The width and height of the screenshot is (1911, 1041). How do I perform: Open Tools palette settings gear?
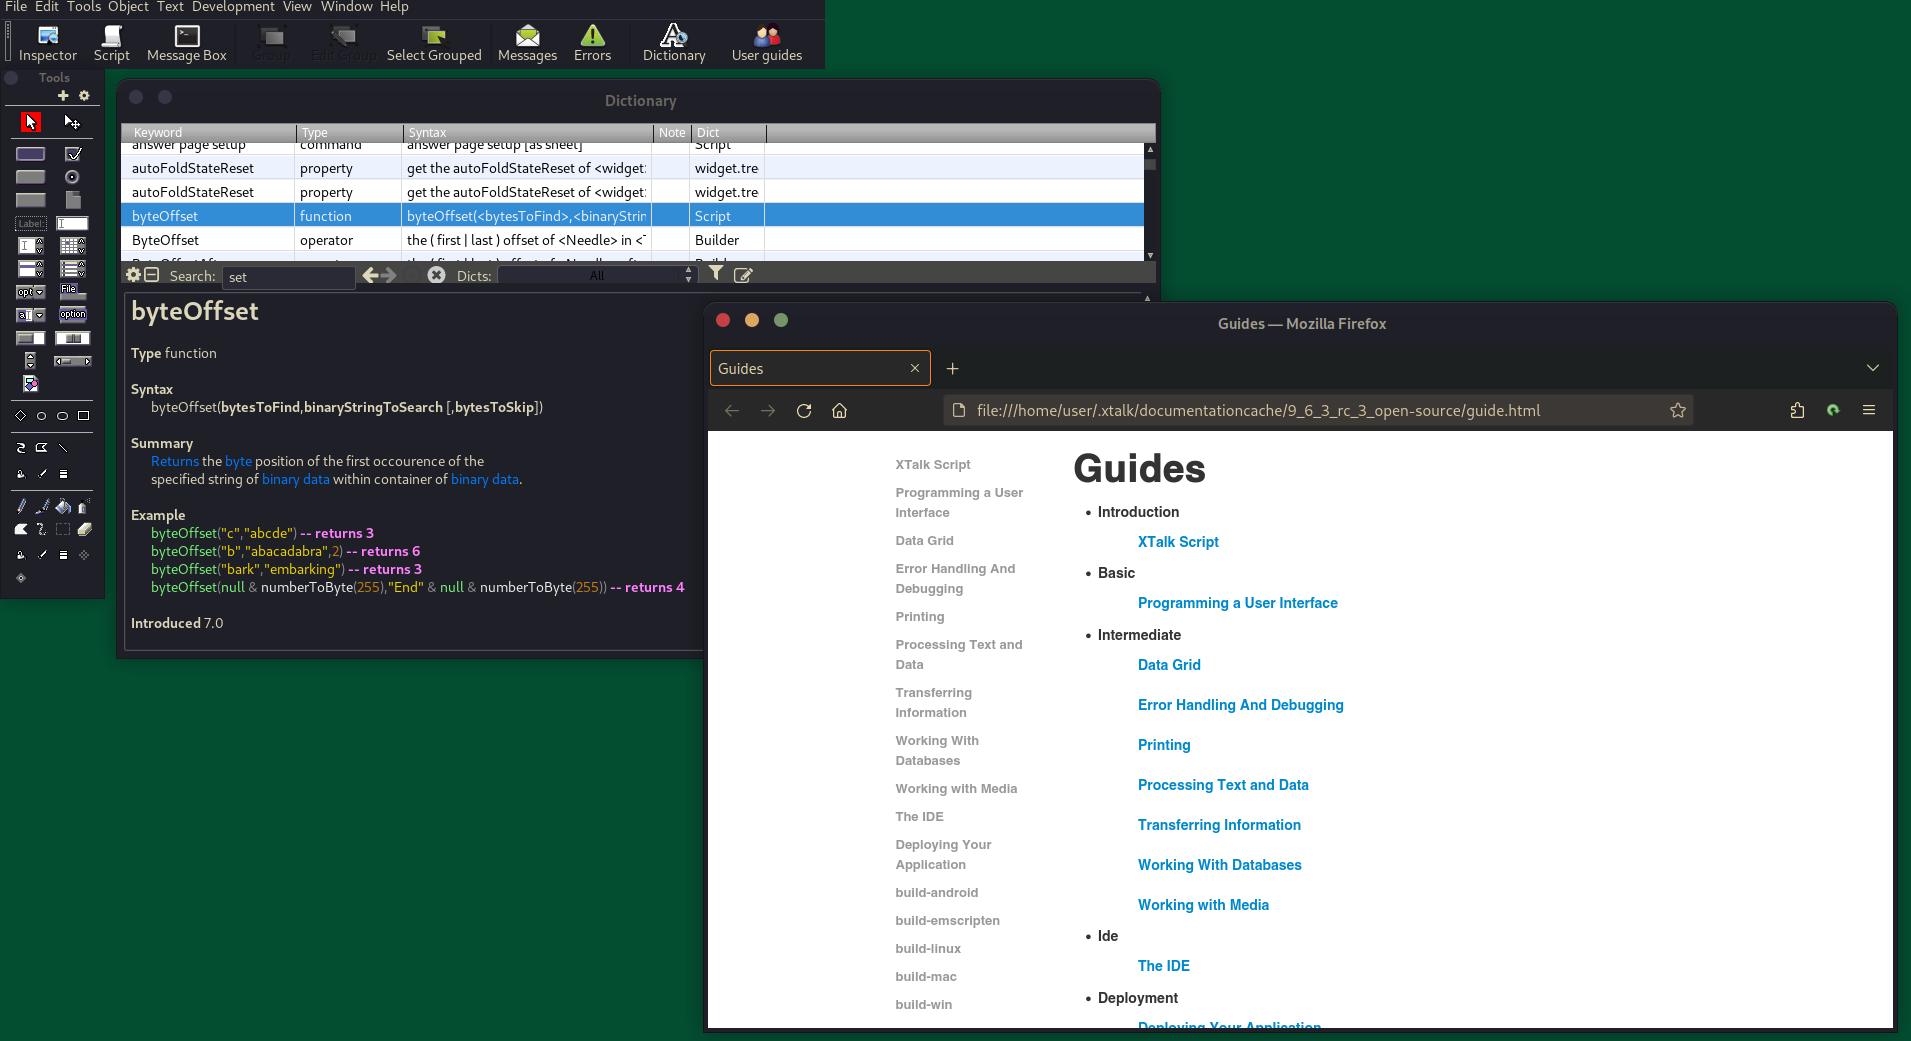click(84, 96)
